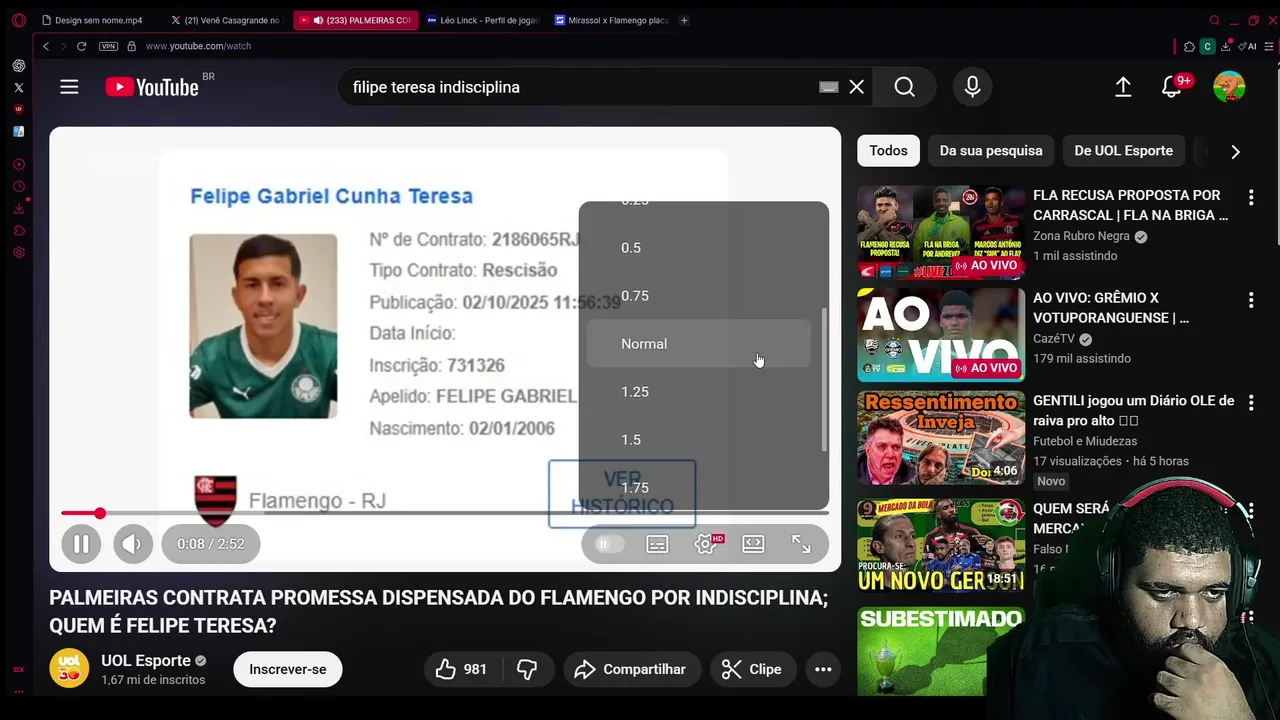Switch to the Design sem nome.mp4 tab

(x=98, y=20)
